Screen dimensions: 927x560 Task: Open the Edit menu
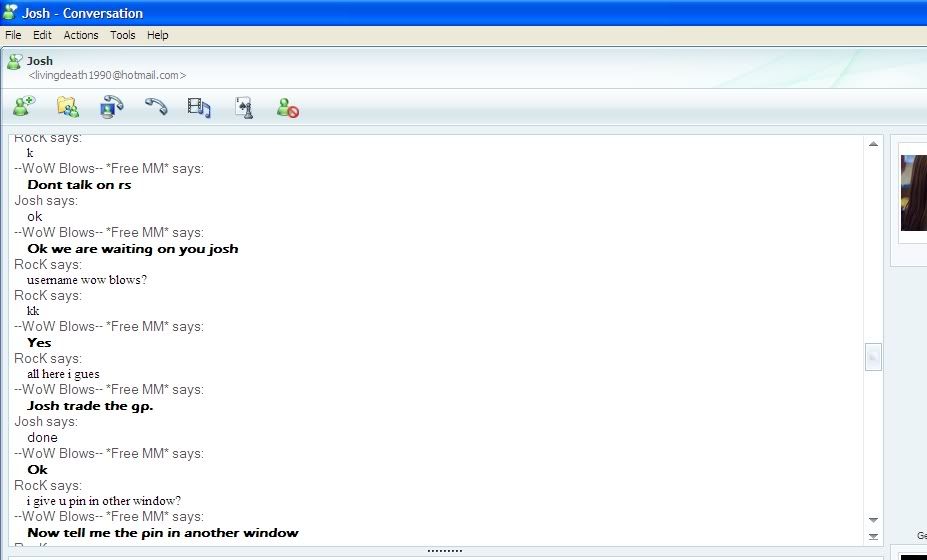coord(42,35)
